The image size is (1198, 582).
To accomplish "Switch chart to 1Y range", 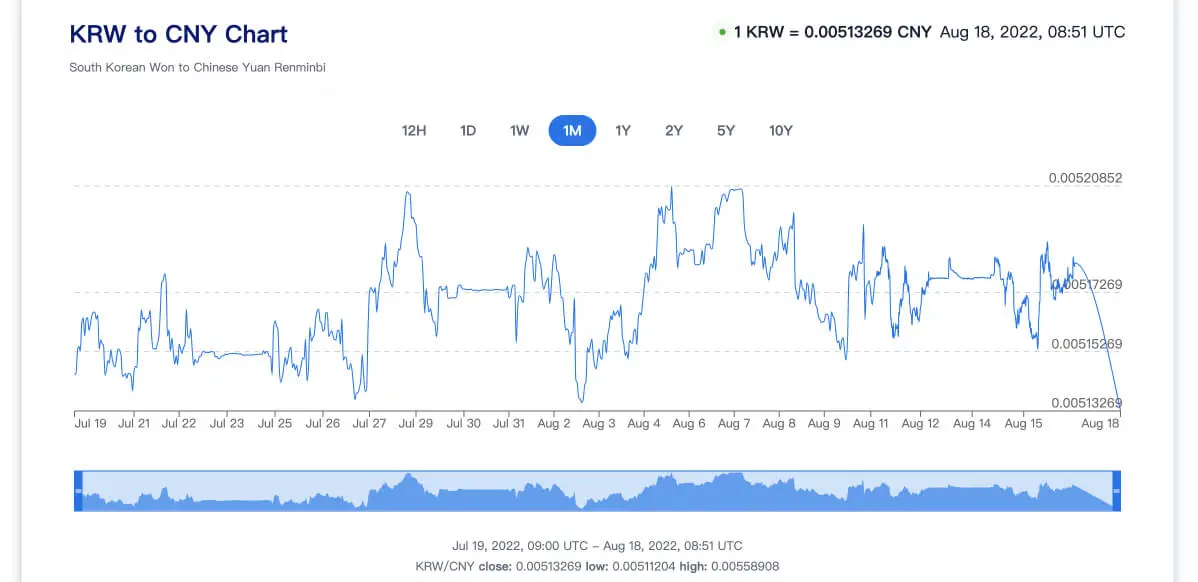I will tap(623, 131).
